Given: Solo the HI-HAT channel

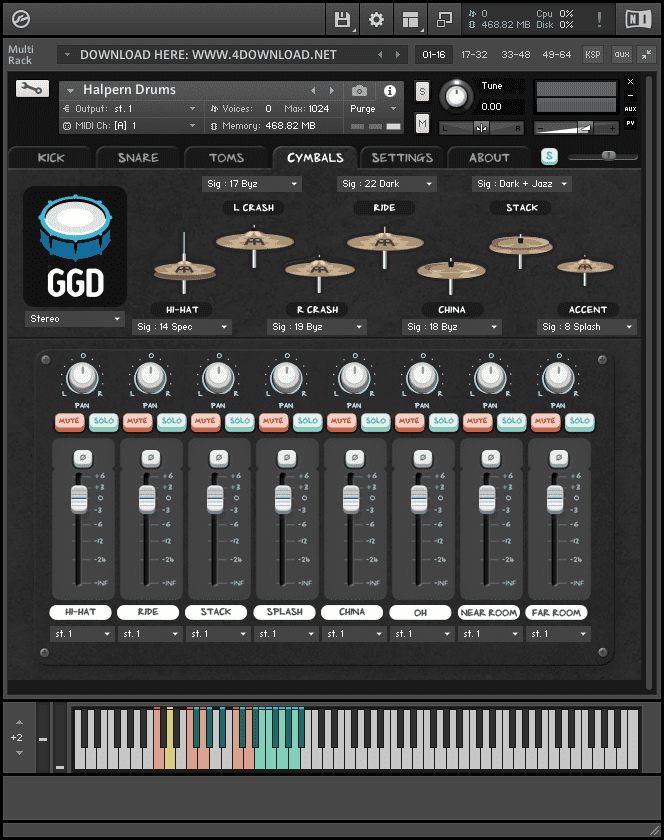Looking at the screenshot, I should tap(103, 421).
